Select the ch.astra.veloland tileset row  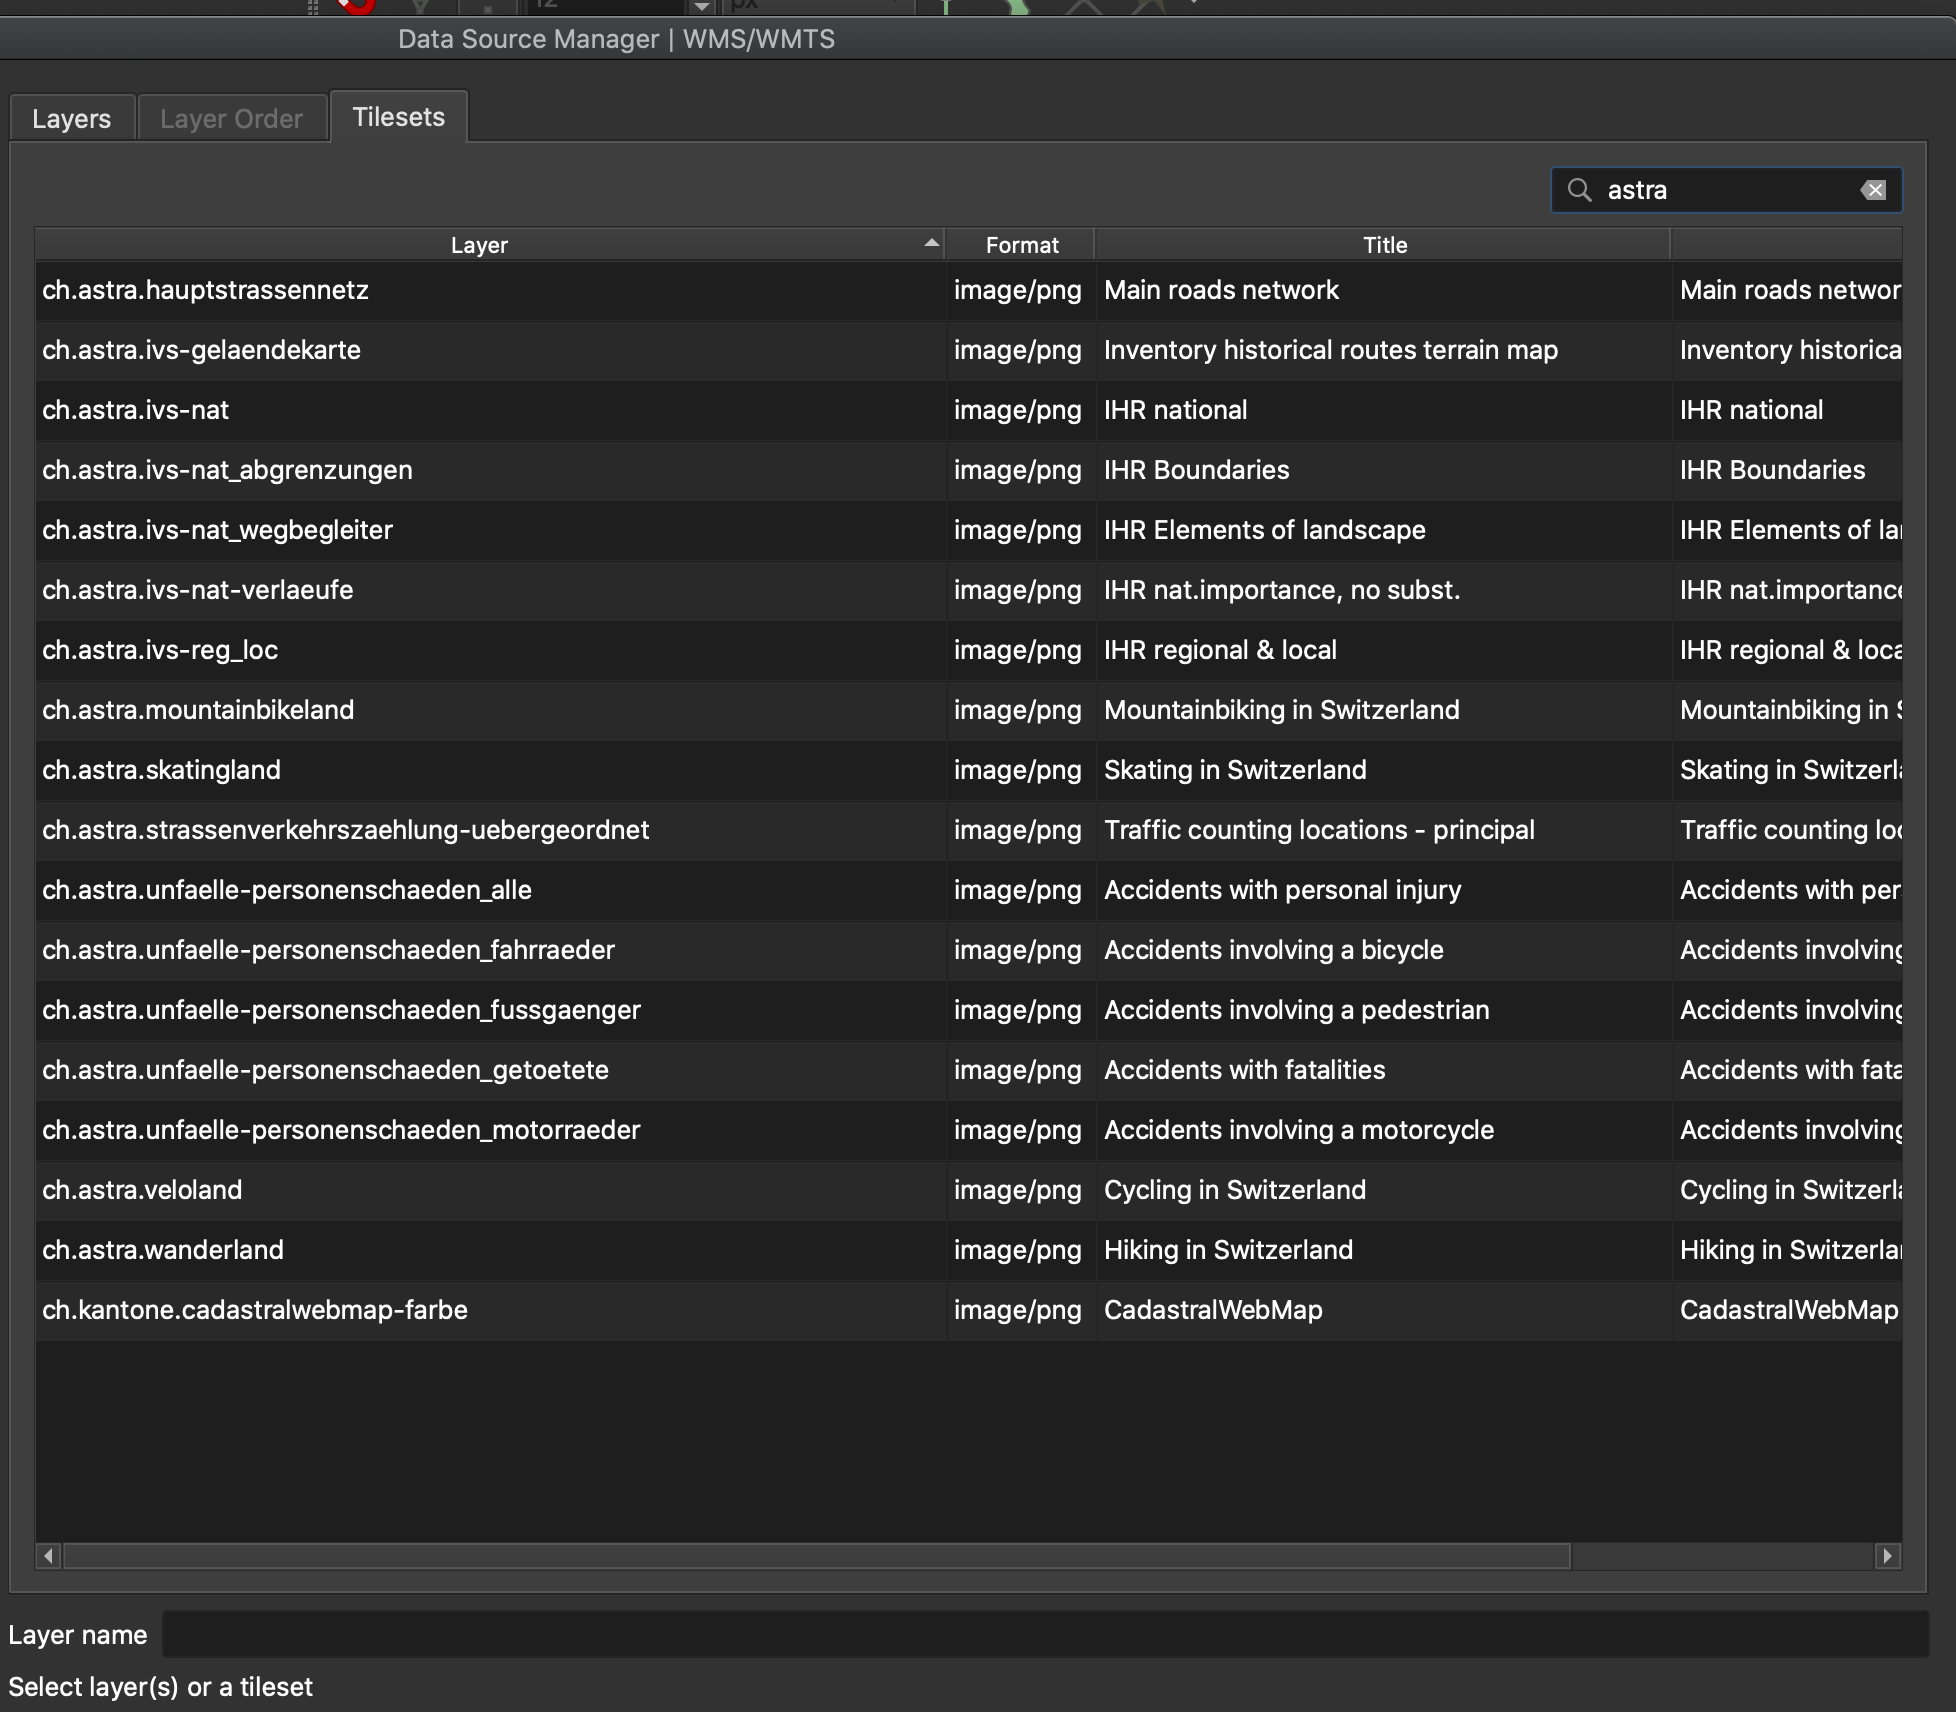142,1190
